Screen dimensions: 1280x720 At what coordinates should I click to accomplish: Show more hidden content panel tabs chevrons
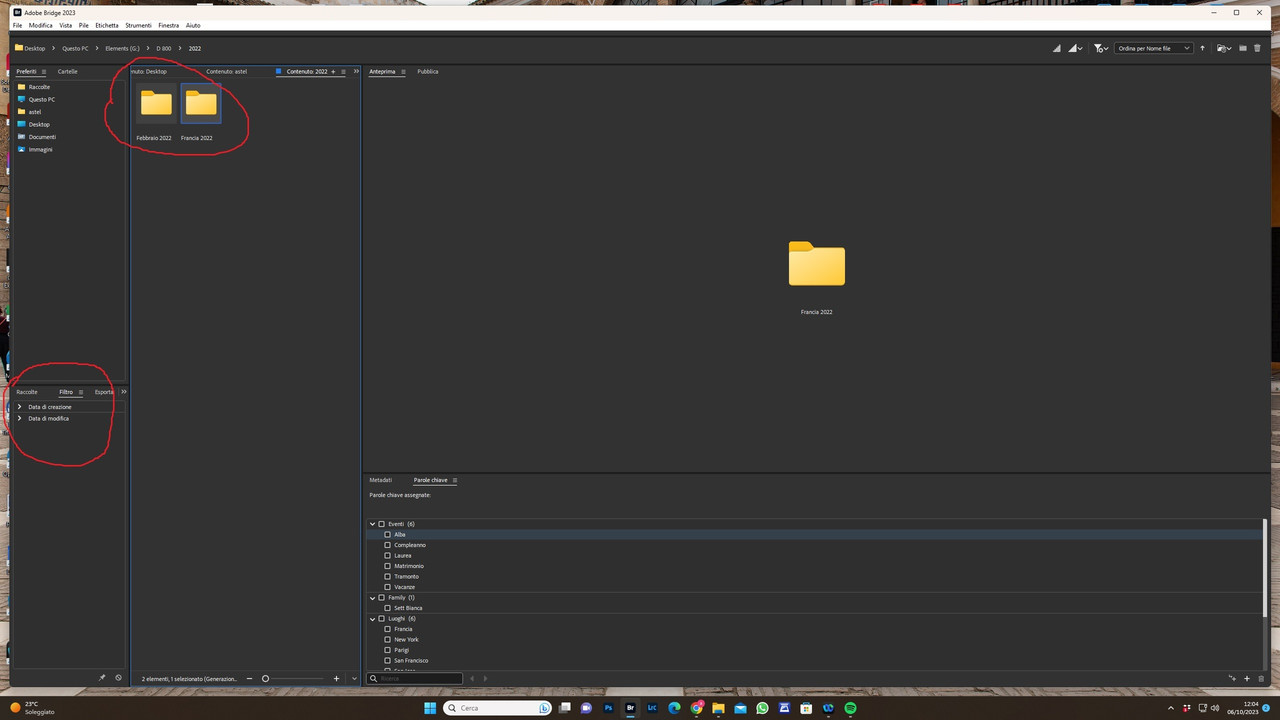[x=356, y=72]
